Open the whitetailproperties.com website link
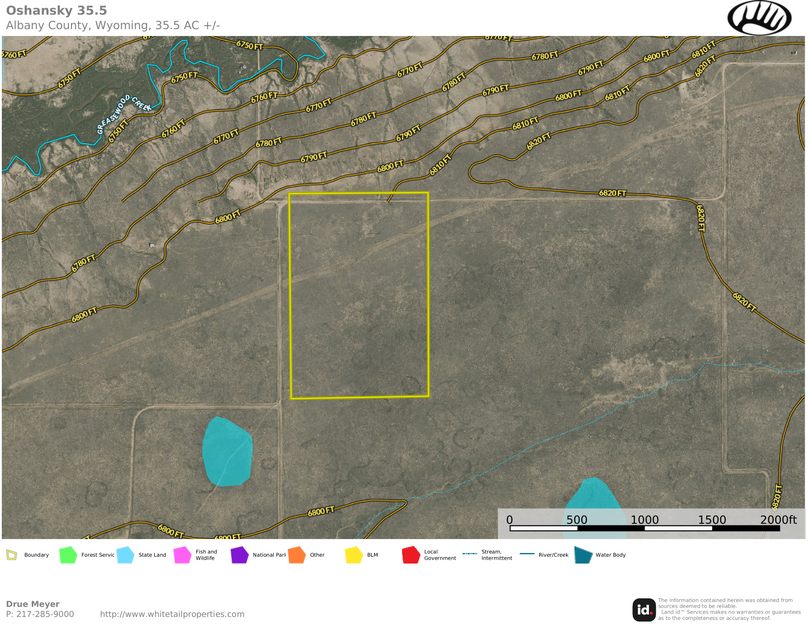This screenshot has height=625, width=808. pos(172,614)
